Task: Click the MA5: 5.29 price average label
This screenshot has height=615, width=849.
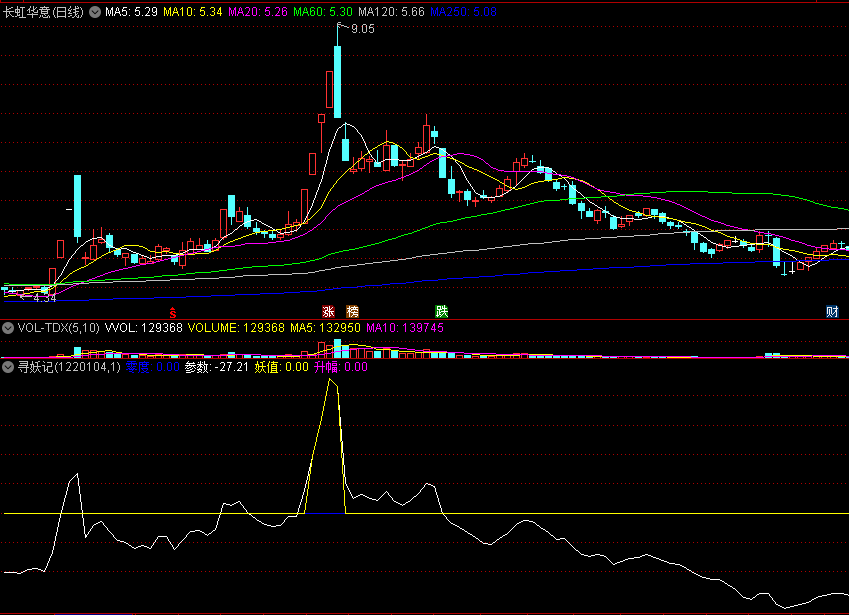Action: [x=132, y=12]
